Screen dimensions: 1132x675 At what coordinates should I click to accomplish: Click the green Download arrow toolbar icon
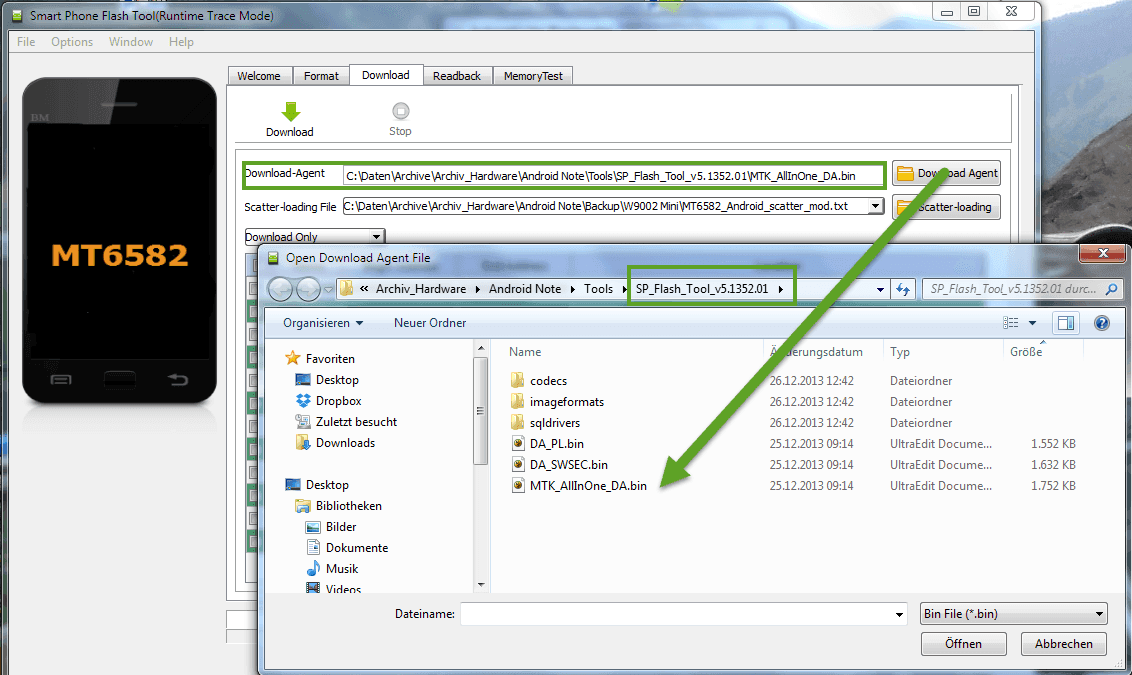[x=290, y=112]
